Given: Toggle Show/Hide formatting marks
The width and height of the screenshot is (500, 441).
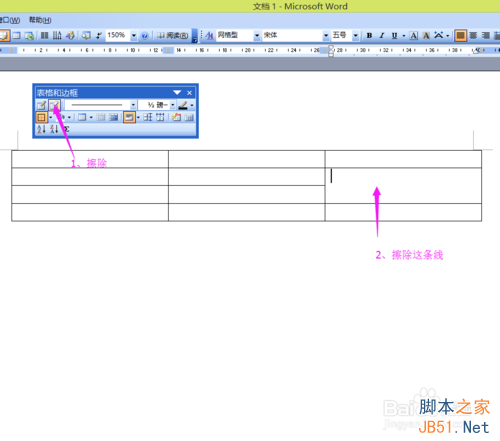Looking at the screenshot, I should pyautogui.click(x=99, y=35).
